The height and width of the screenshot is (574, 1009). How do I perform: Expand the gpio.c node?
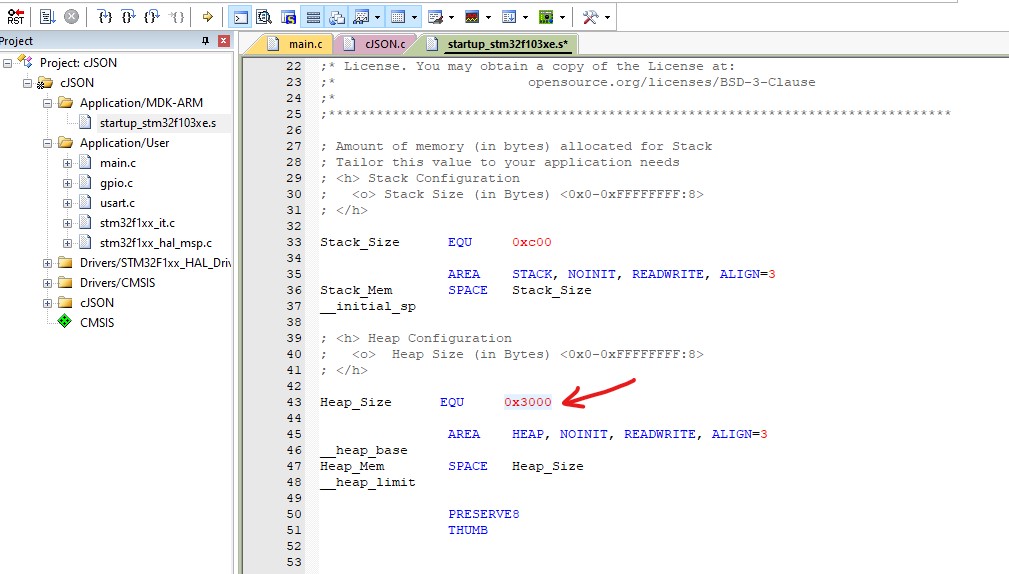click(x=67, y=183)
